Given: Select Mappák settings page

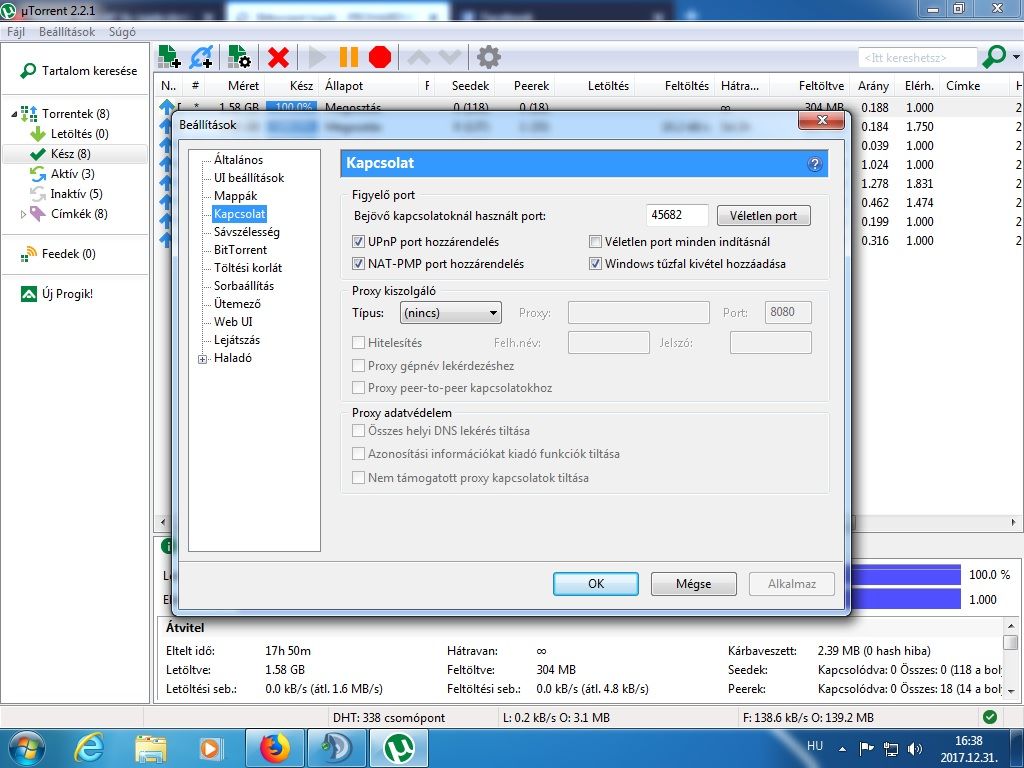Looking at the screenshot, I should coord(236,196).
